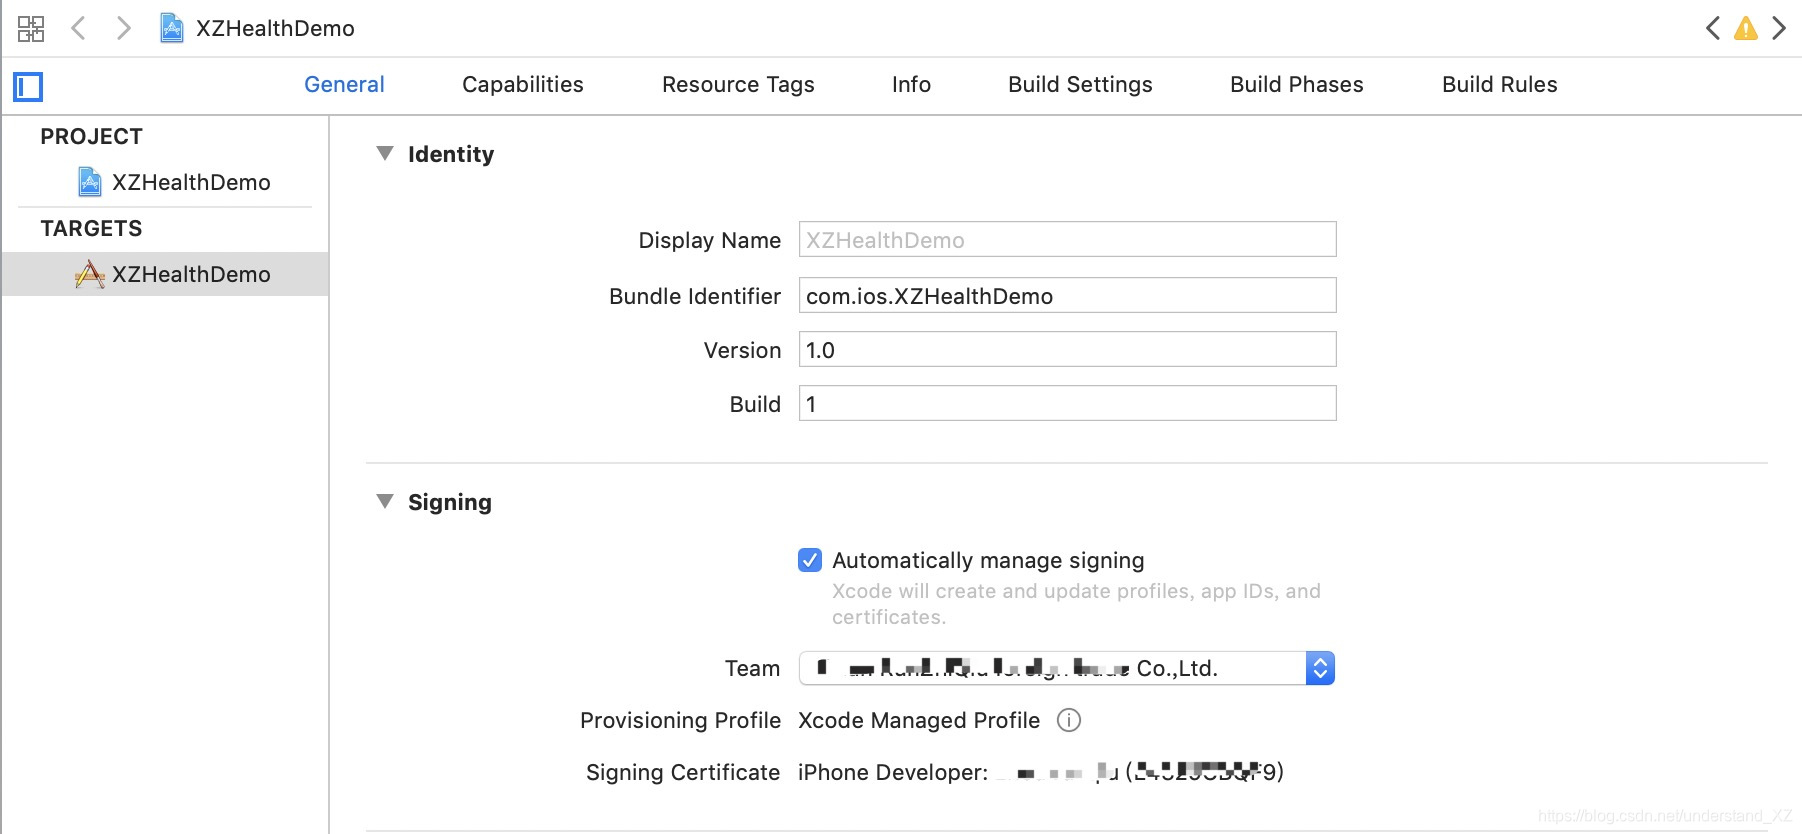Click the Build number field
Viewport: 1802px width, 834px height.
[1067, 404]
